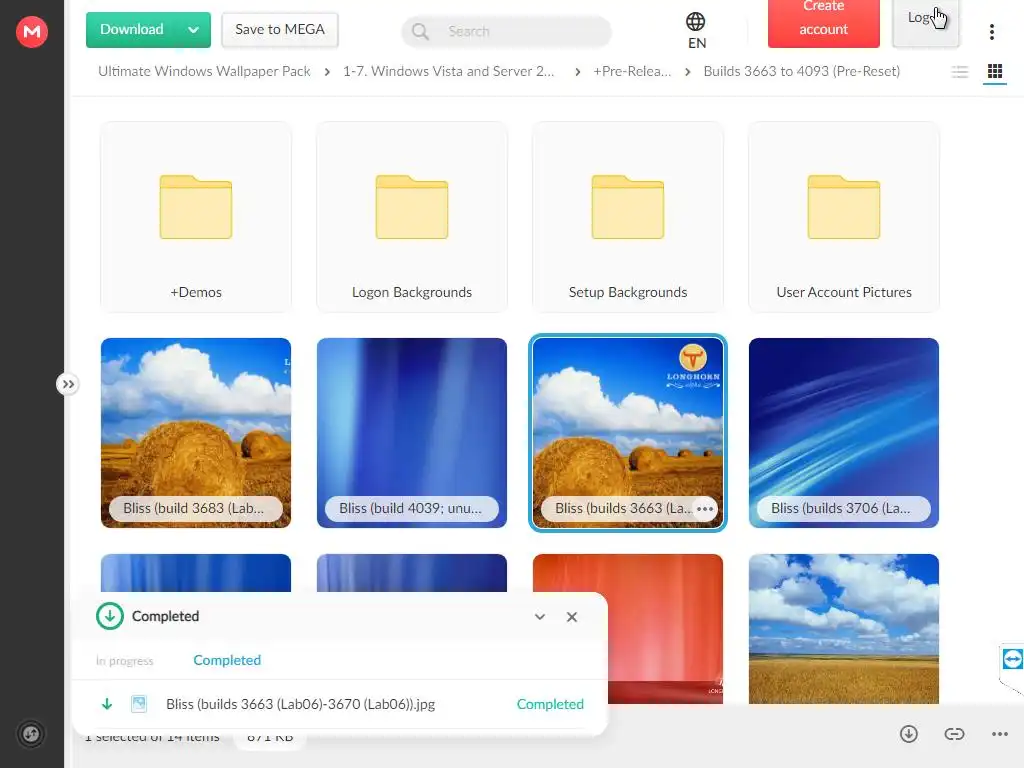Screen dimensions: 1024x768
Task: Click Builds 3663 to 4093 breadcrumb
Action: pos(801,71)
